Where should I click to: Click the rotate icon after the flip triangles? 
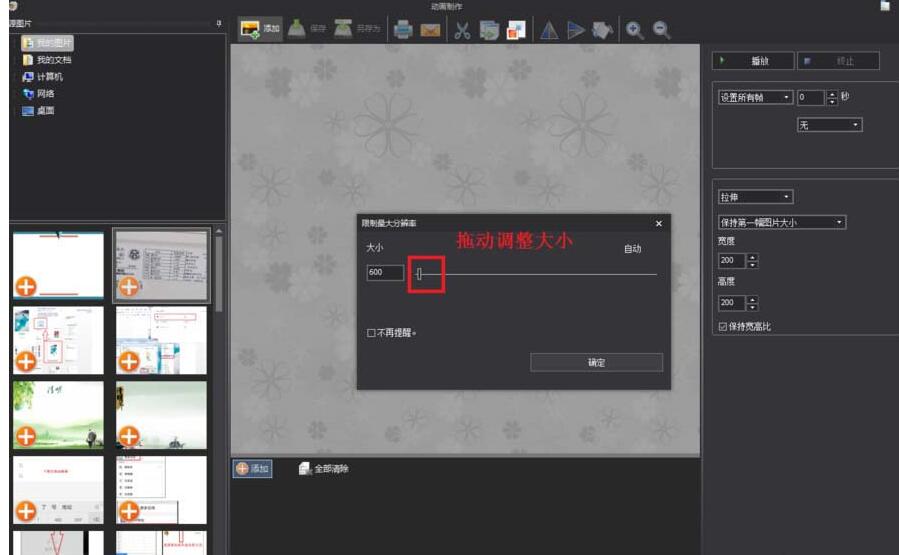pyautogui.click(x=602, y=30)
